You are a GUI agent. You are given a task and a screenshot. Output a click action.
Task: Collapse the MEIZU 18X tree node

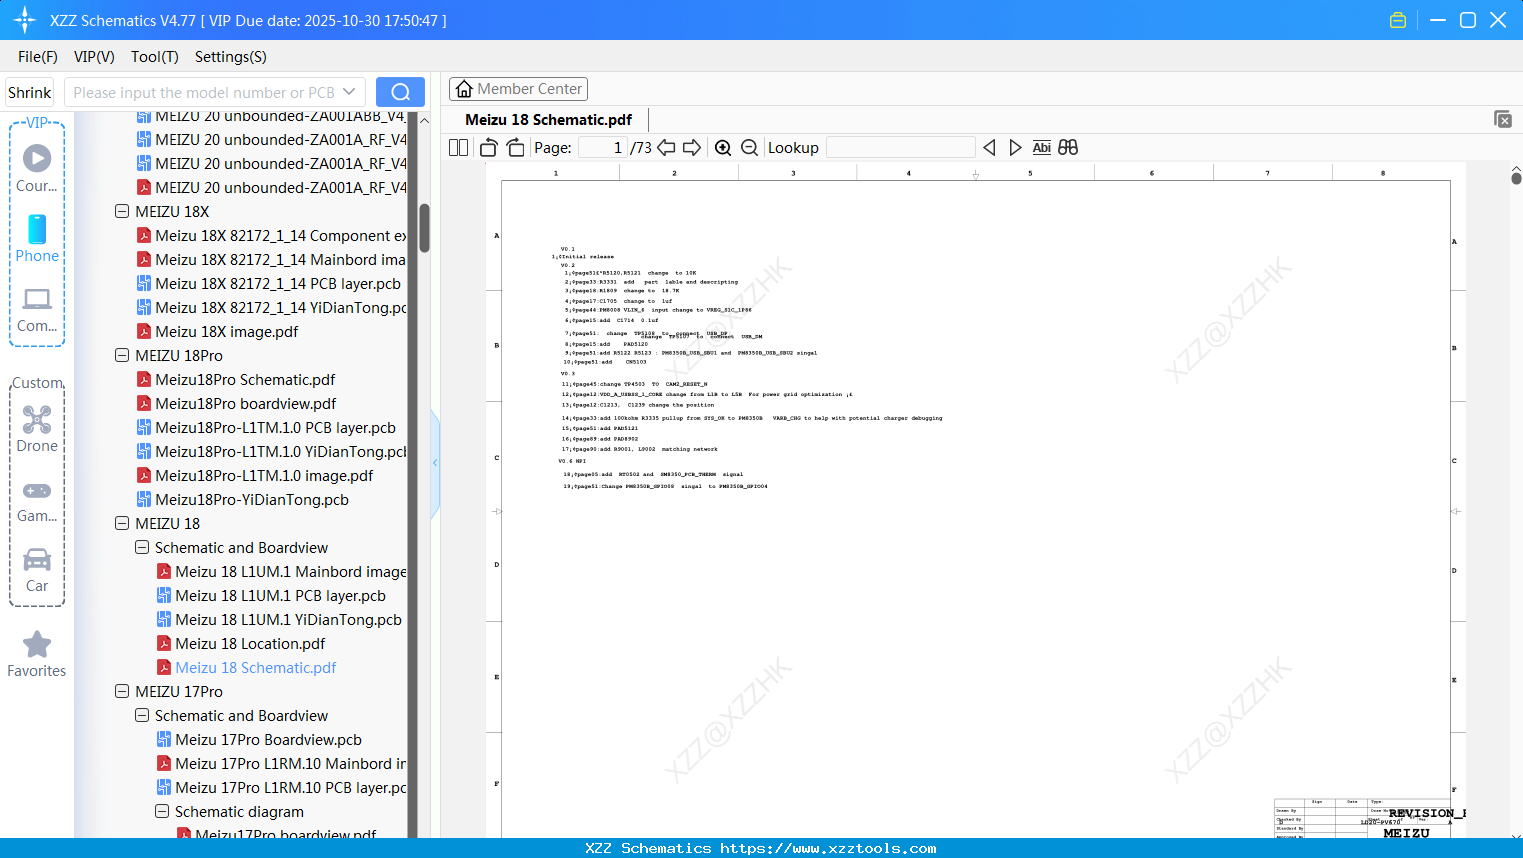(122, 212)
